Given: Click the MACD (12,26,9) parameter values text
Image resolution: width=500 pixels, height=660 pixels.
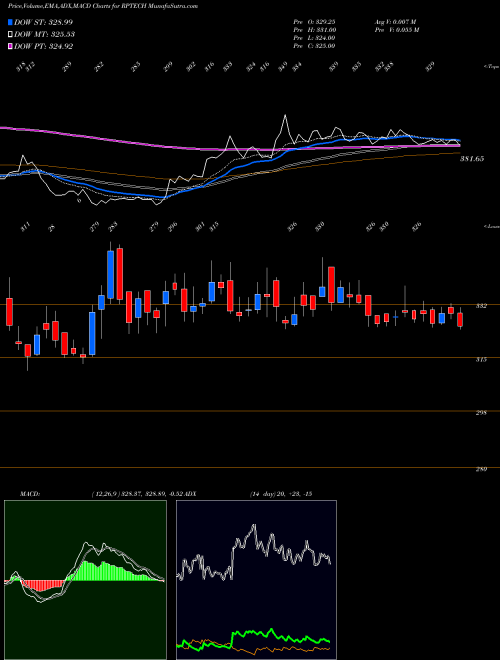Looking at the screenshot, I should [139, 494].
